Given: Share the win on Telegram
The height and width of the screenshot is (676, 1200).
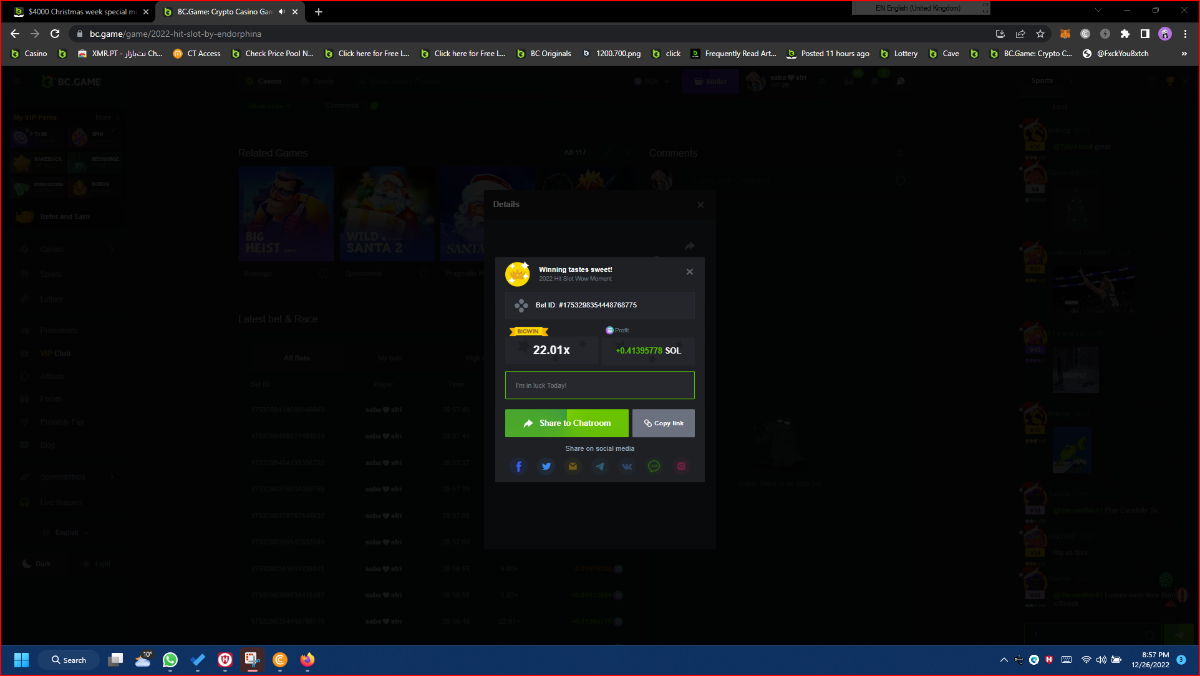Looking at the screenshot, I should click(600, 466).
